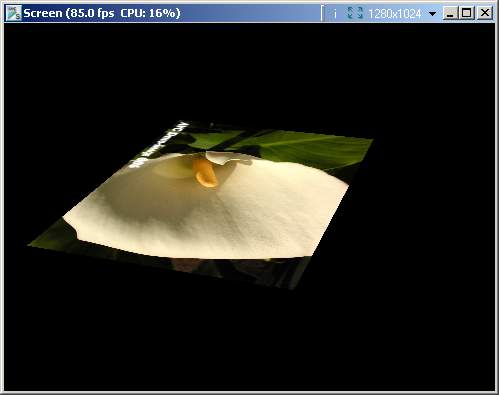Screen dimensions: 499x395
Task: Toggle fullscreen with the arrows icon
Action: (354, 13)
